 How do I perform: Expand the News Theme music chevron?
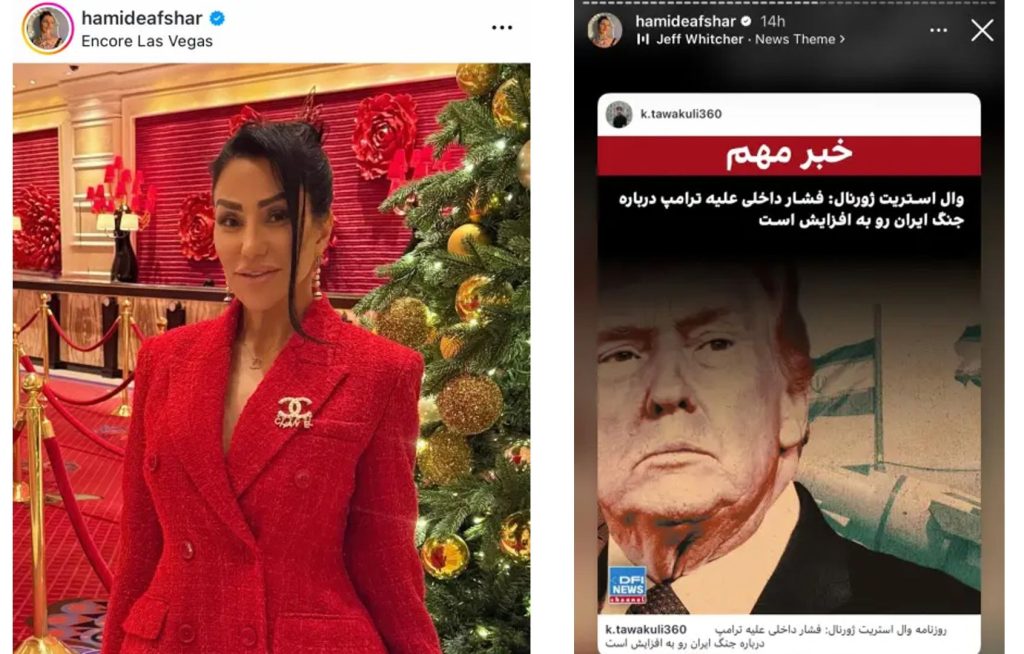[x=842, y=39]
